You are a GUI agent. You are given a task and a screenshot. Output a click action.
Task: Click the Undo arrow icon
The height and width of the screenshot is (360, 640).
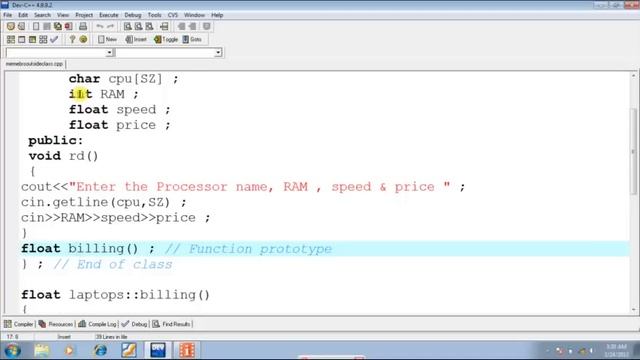point(100,27)
